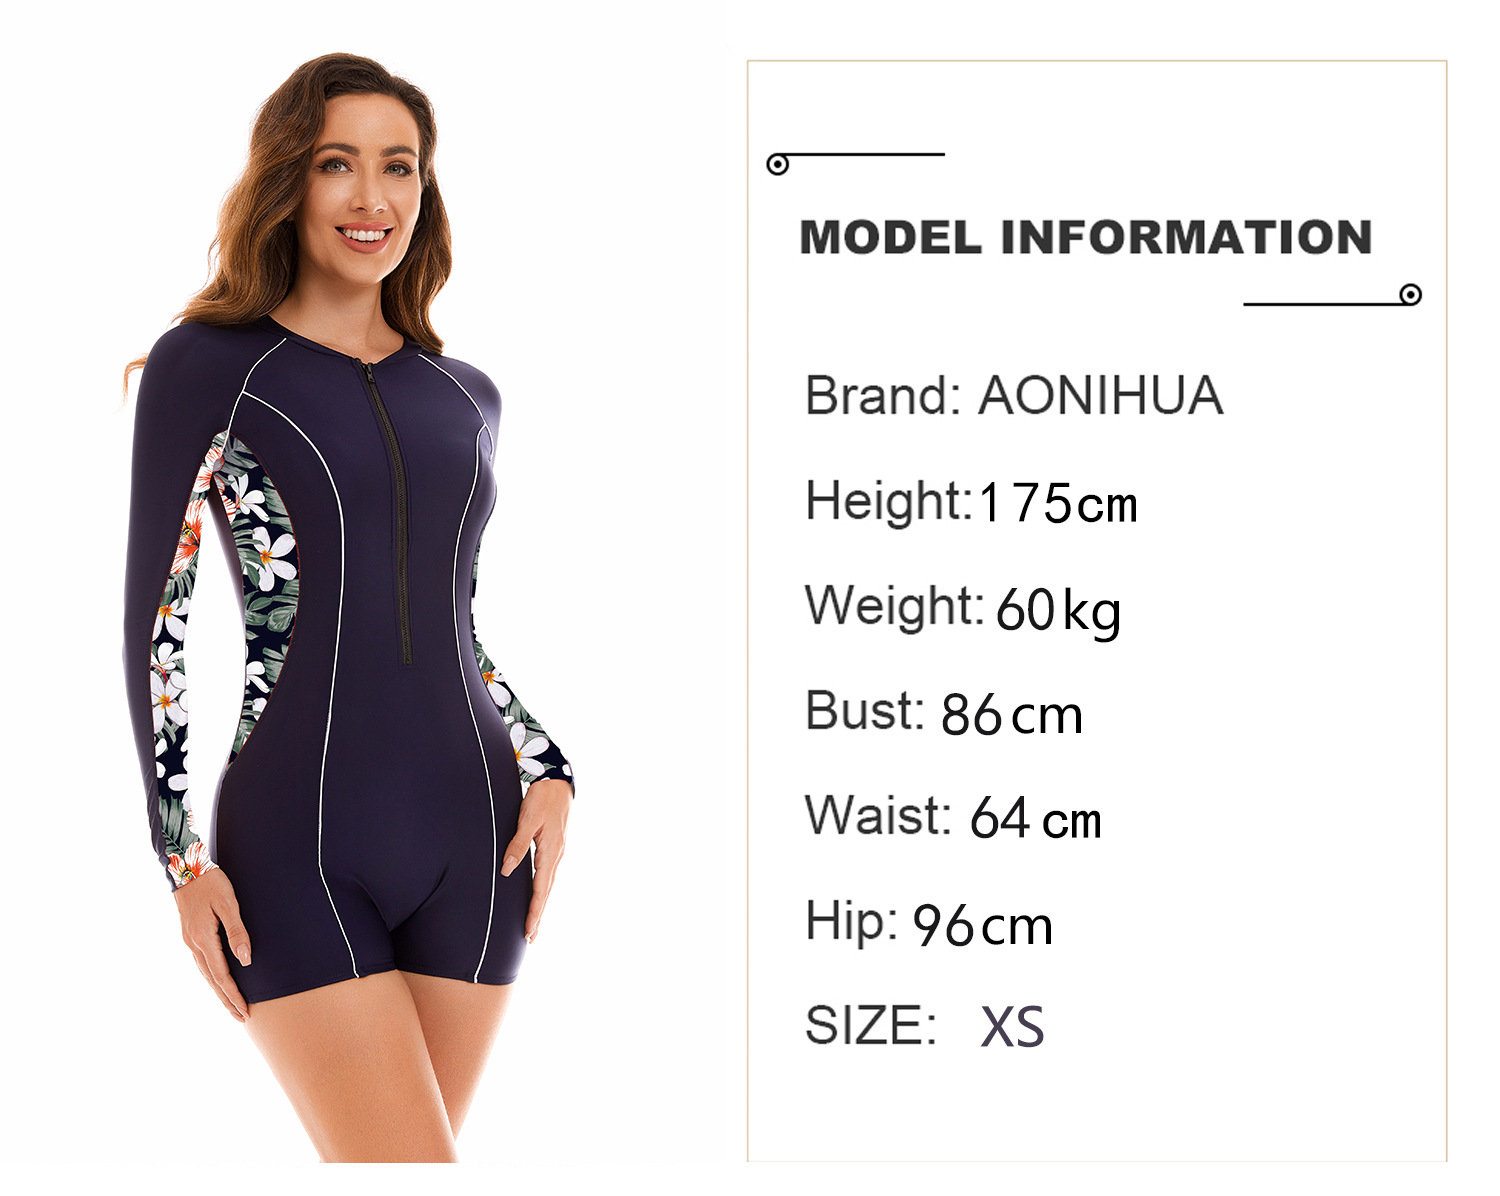Screen dimensions: 1500x1196
Task: Click the AONIHUA brand name
Action: [x=1100, y=395]
